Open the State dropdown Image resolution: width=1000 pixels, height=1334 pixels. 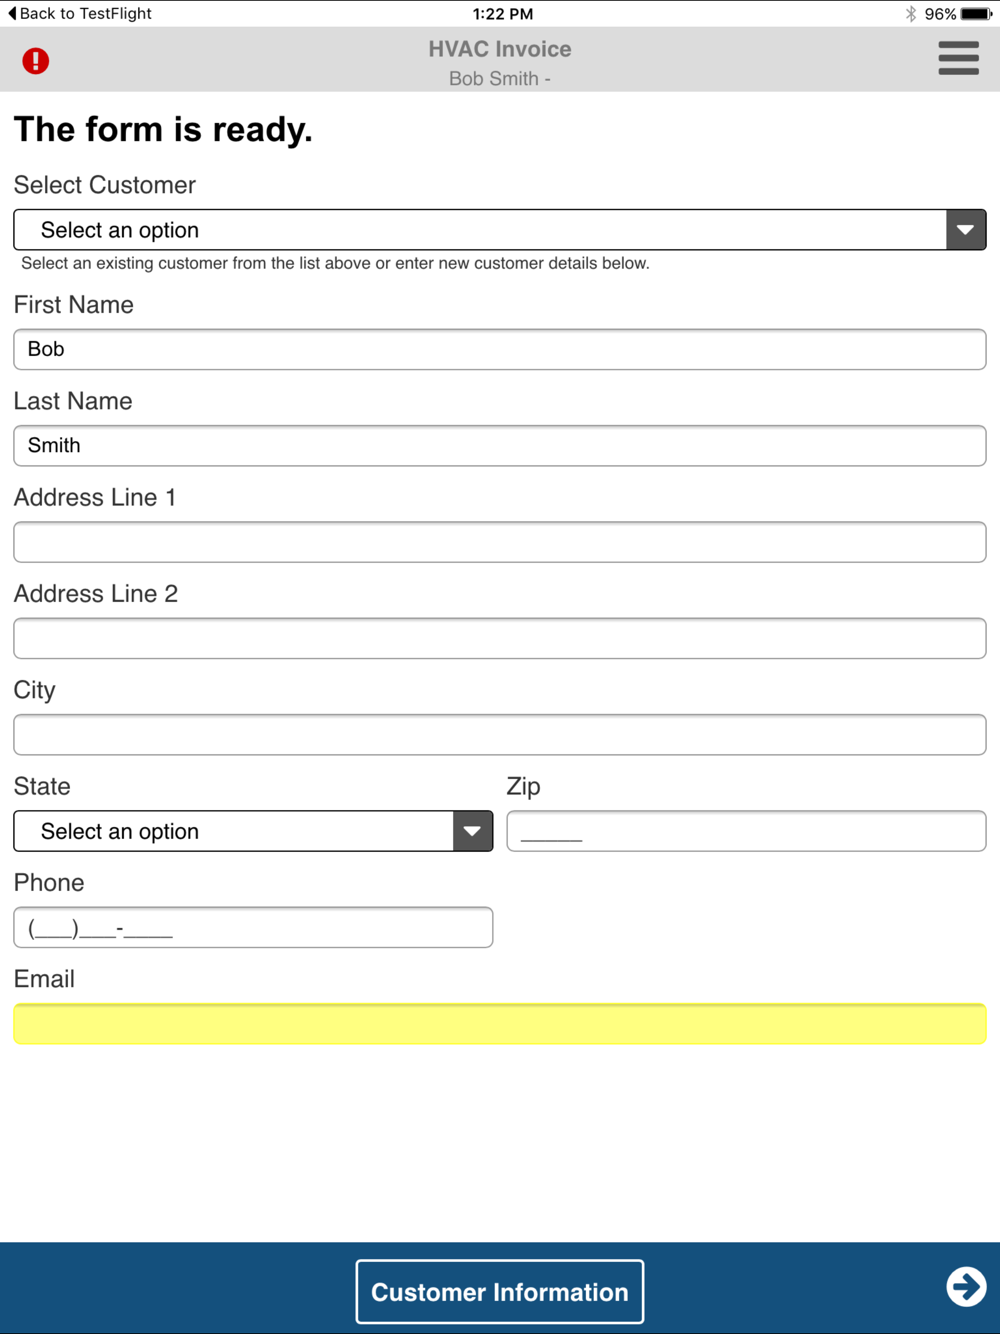click(x=233, y=831)
